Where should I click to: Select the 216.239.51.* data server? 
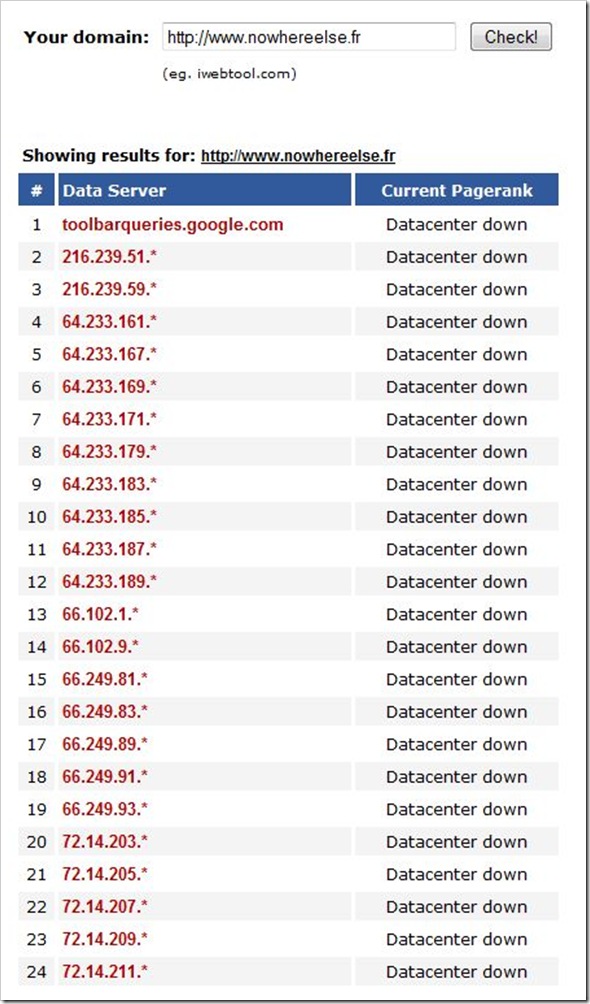tap(110, 257)
